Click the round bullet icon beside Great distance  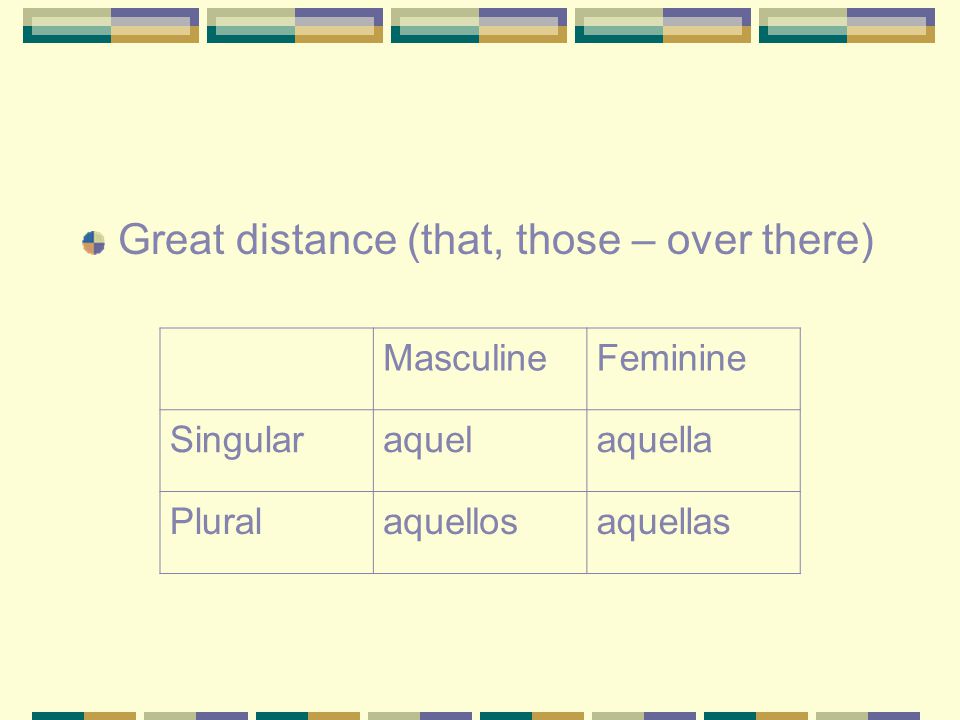[x=94, y=243]
